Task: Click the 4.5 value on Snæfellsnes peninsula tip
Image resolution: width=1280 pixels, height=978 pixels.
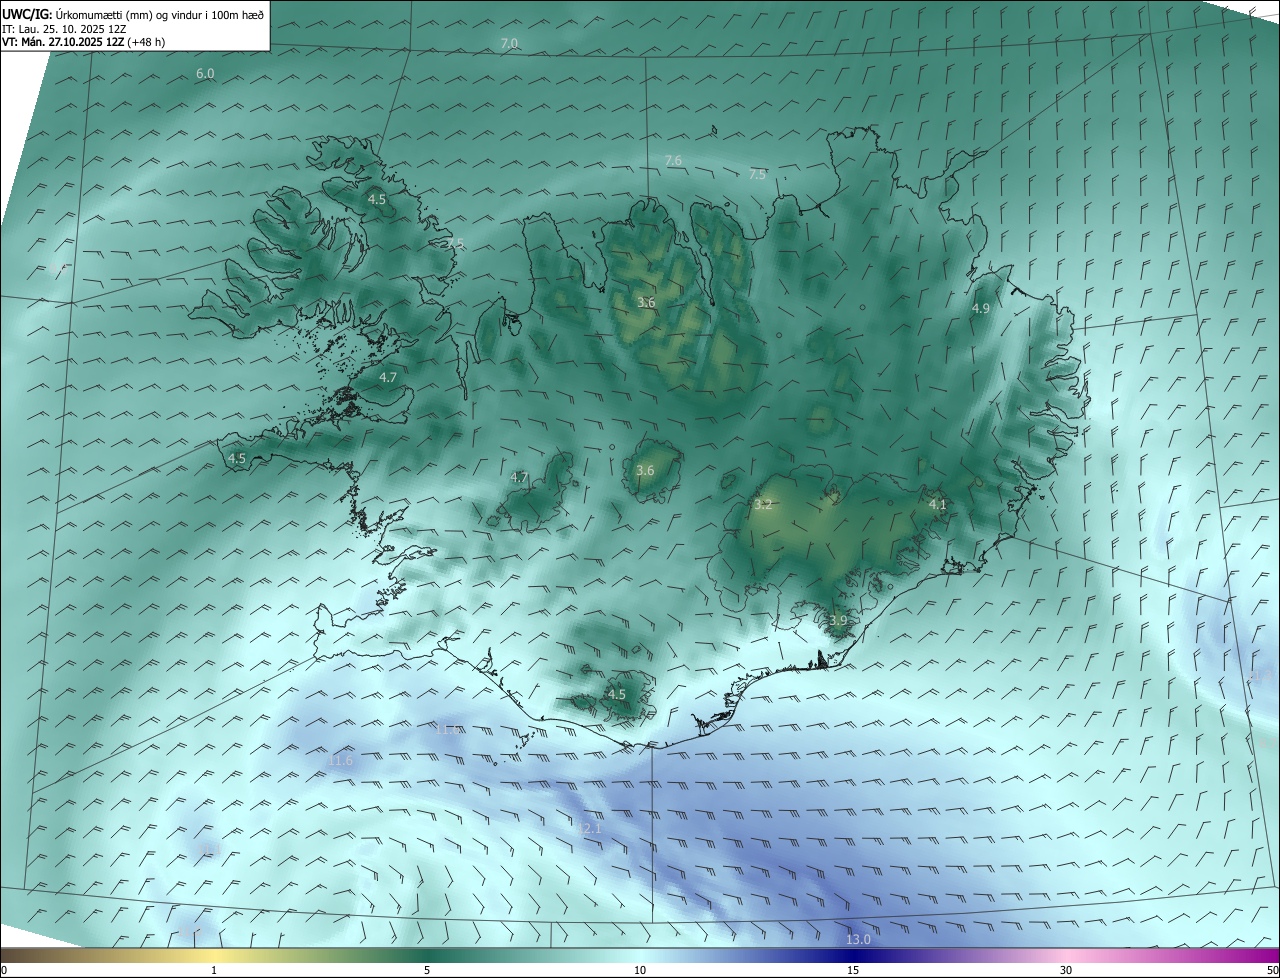Action: pyautogui.click(x=236, y=459)
